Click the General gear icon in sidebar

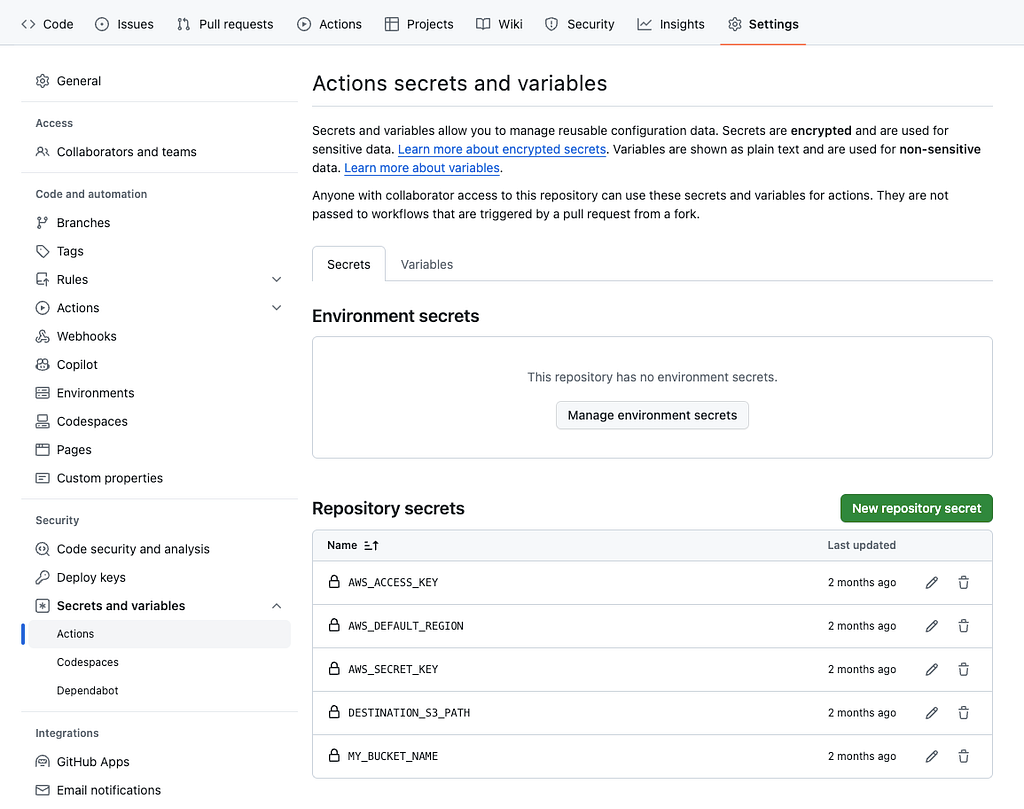click(x=42, y=81)
